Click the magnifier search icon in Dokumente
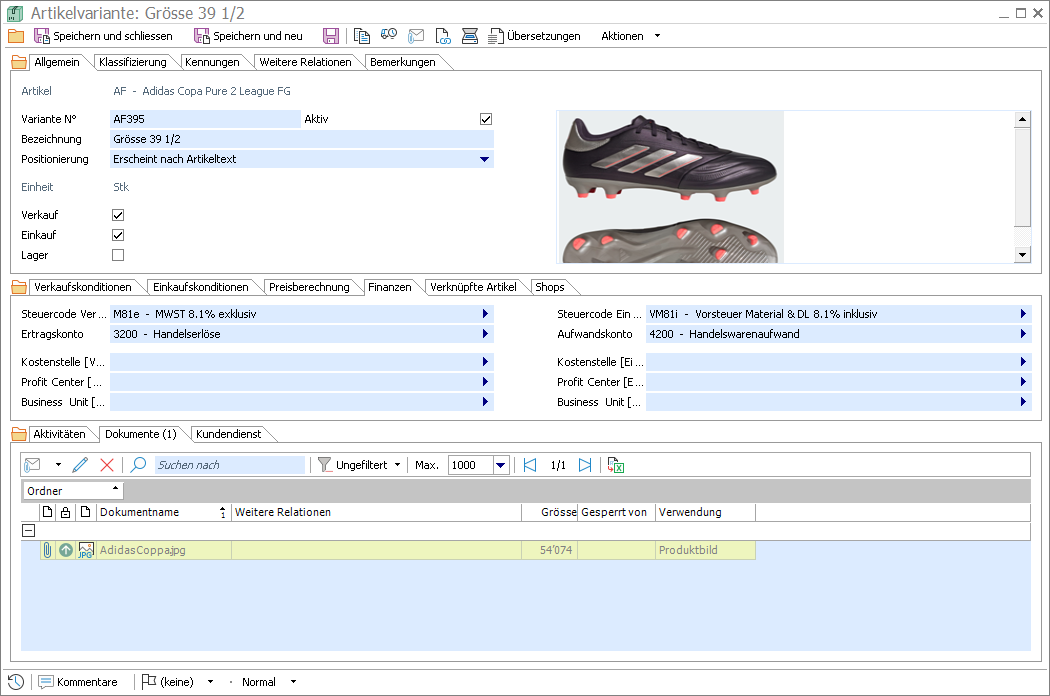Image resolution: width=1050 pixels, height=696 pixels. click(x=139, y=465)
